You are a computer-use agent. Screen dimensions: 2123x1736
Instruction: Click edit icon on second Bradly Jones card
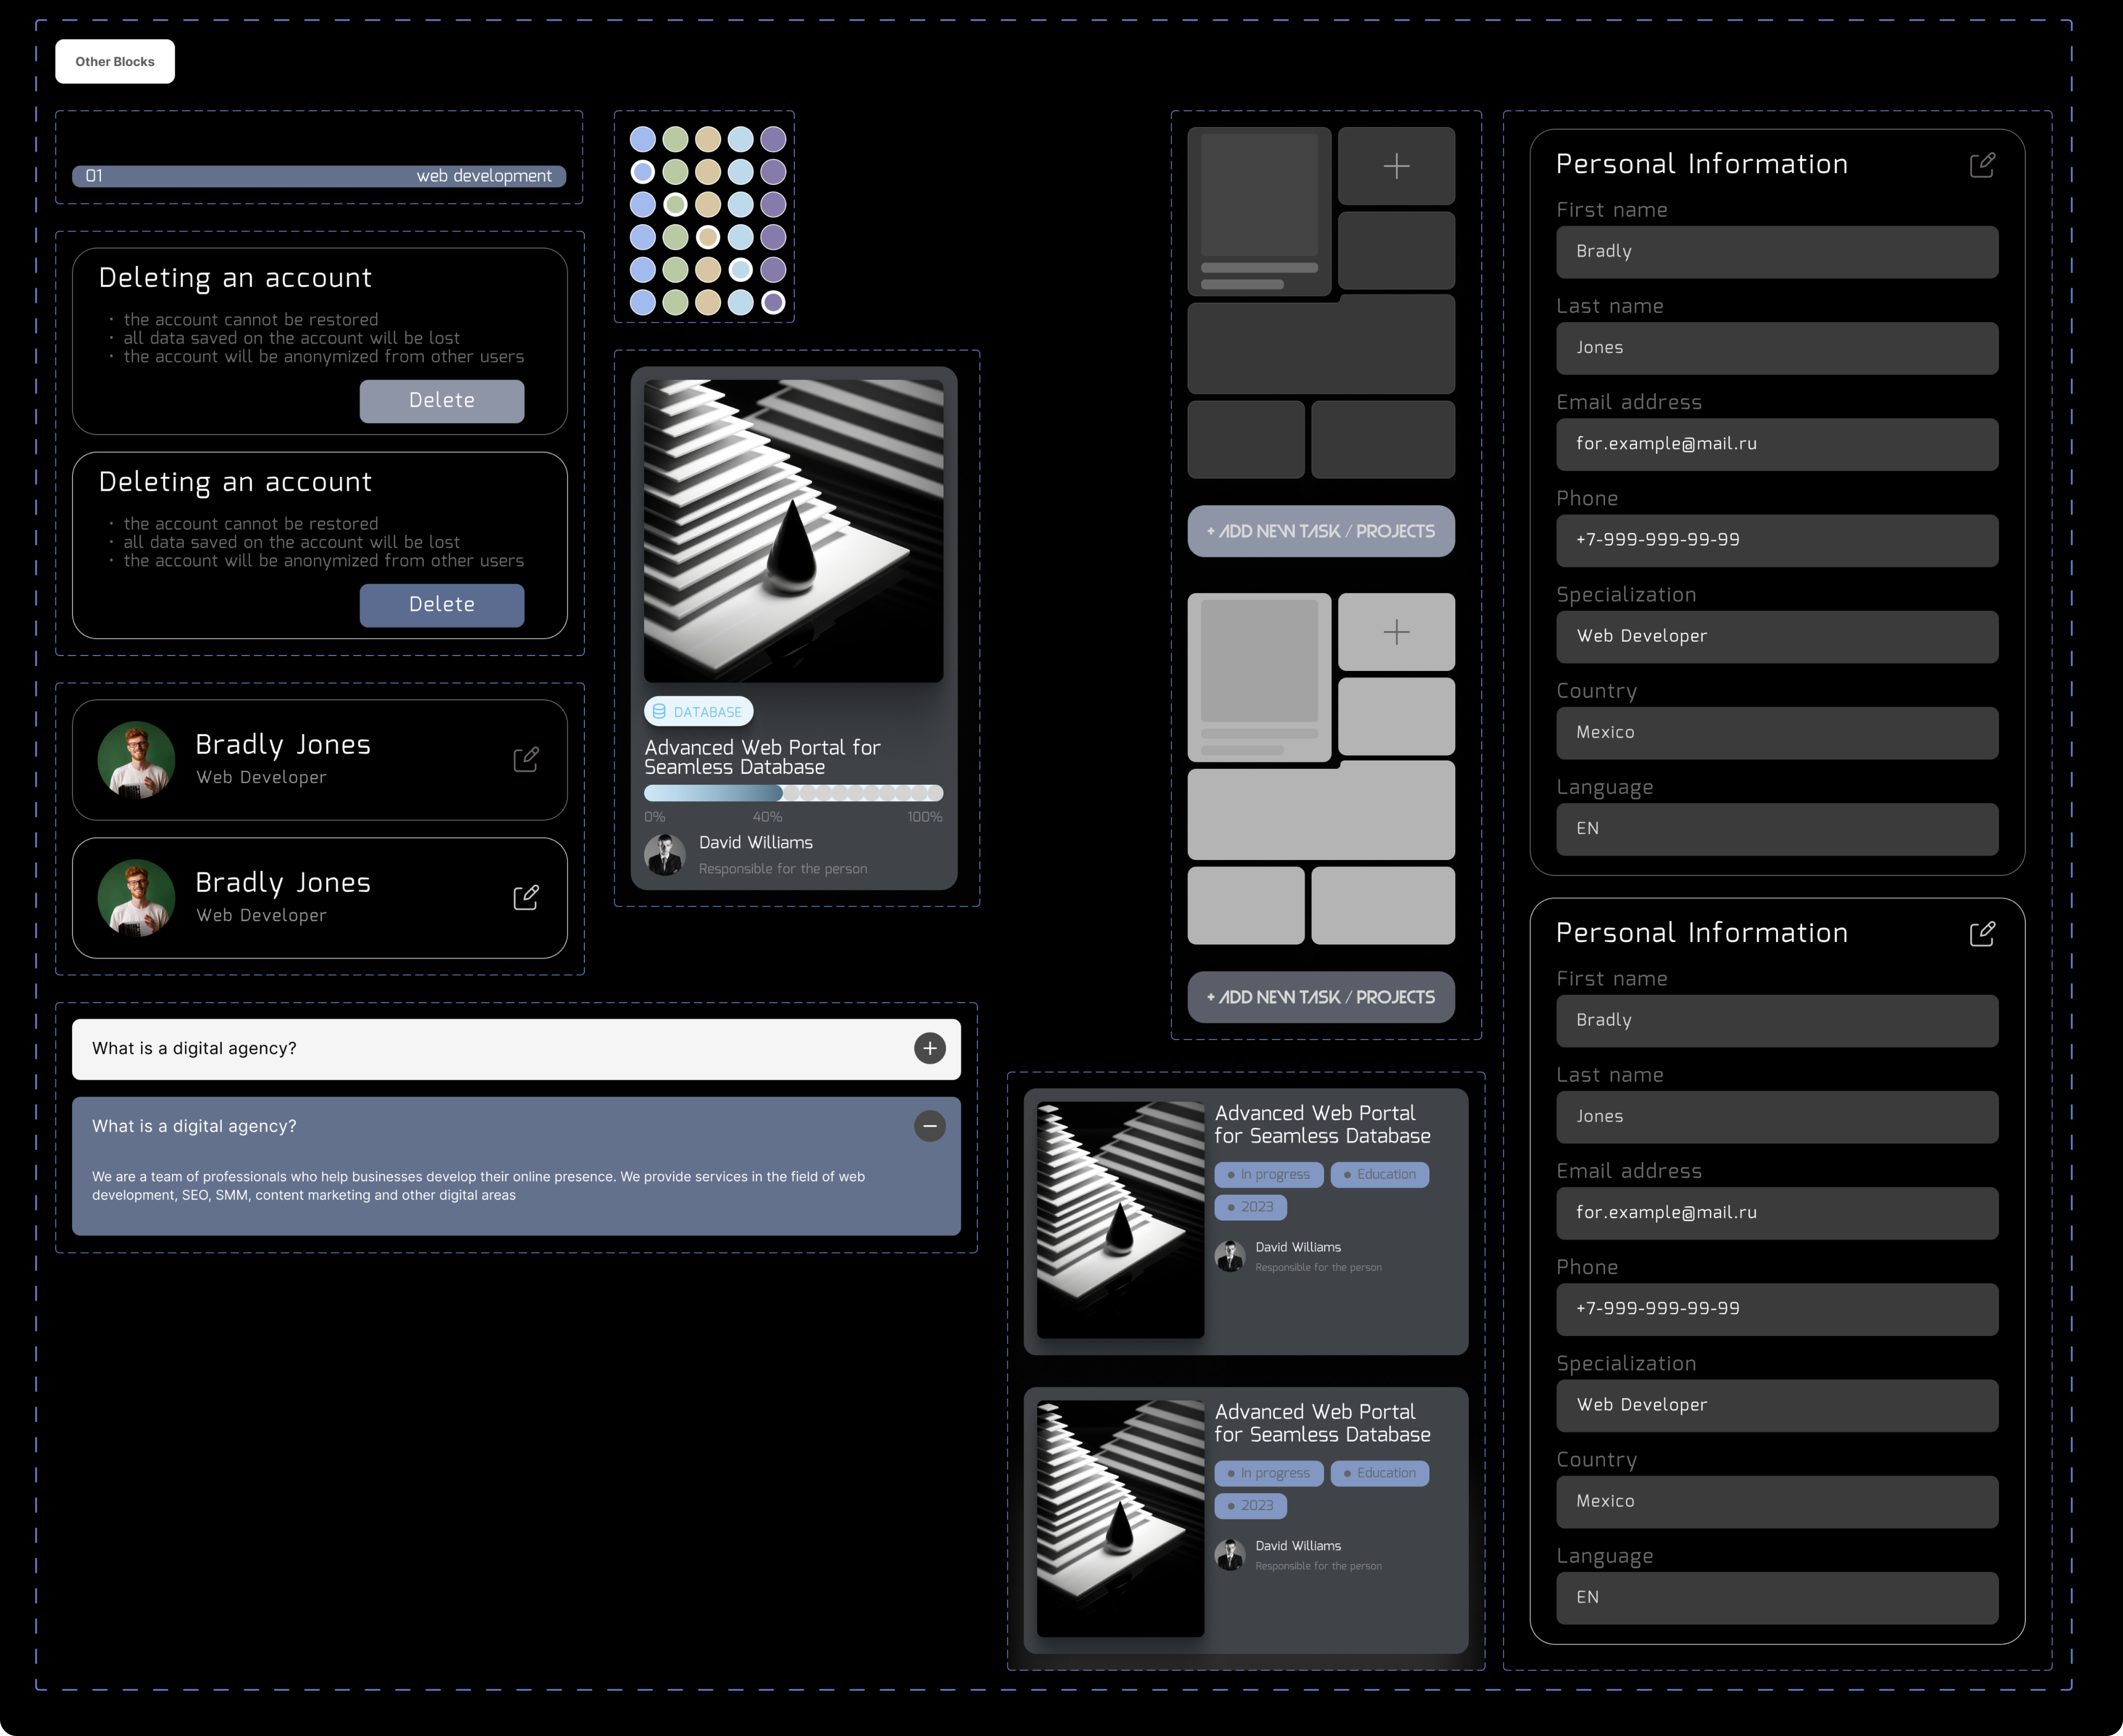(526, 898)
